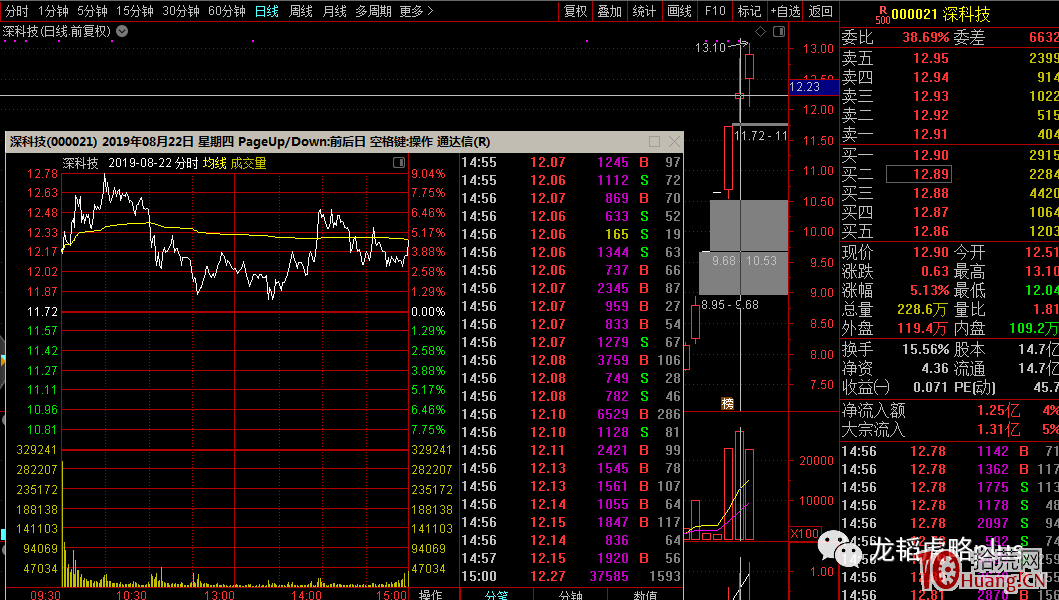
Task: Switch to the 分钟 tab at the bottom
Action: coord(571,594)
